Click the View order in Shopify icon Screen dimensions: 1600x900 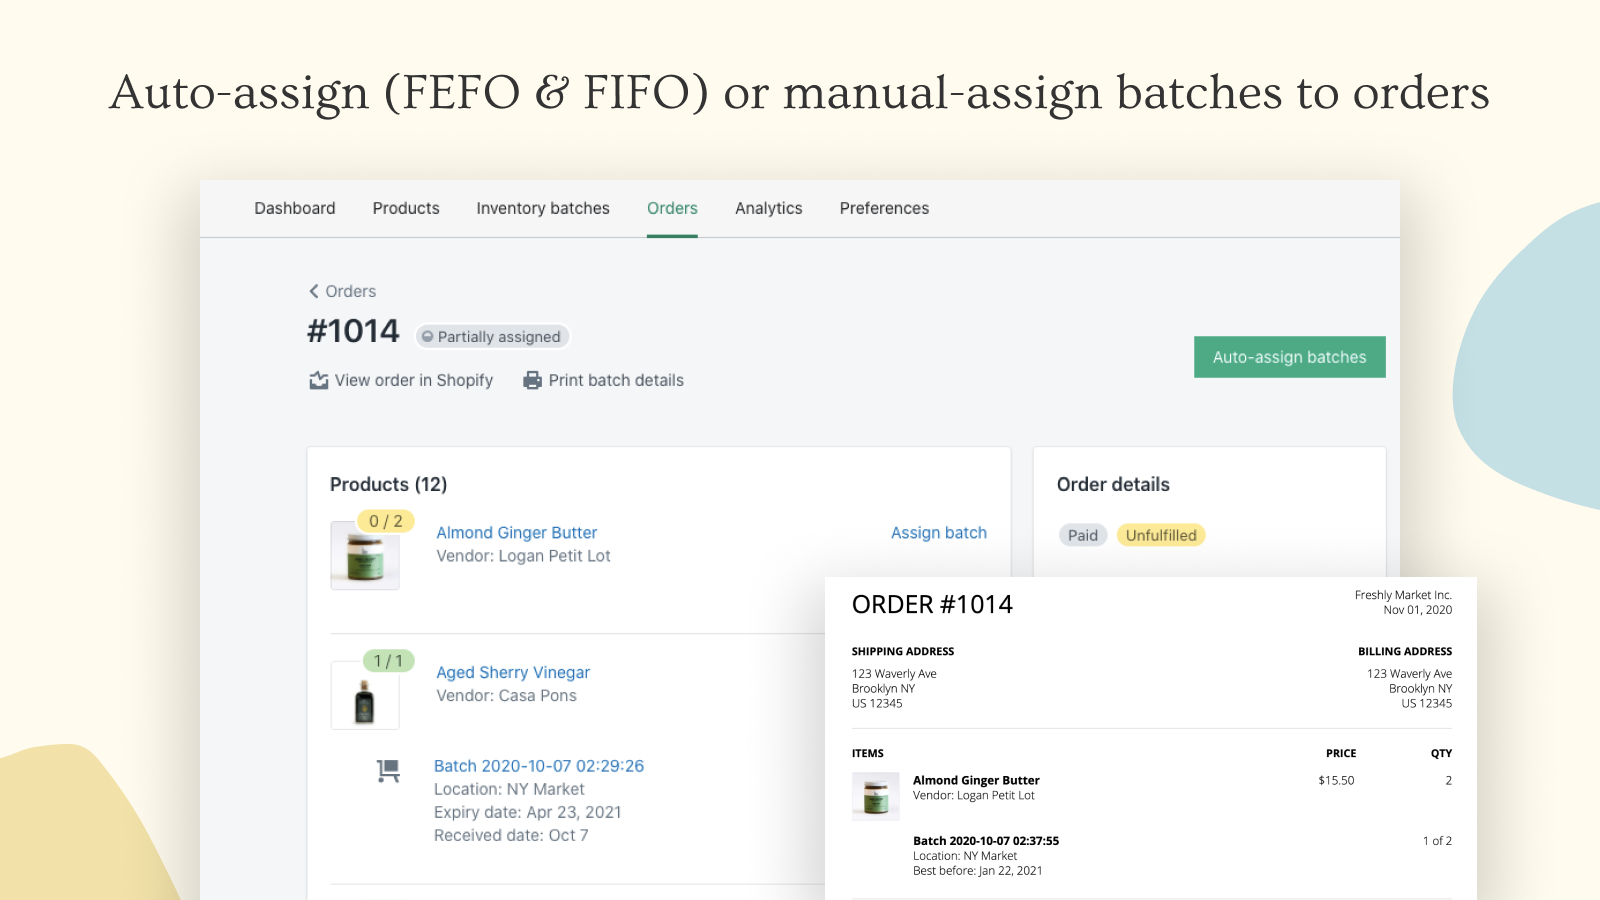tap(319, 380)
